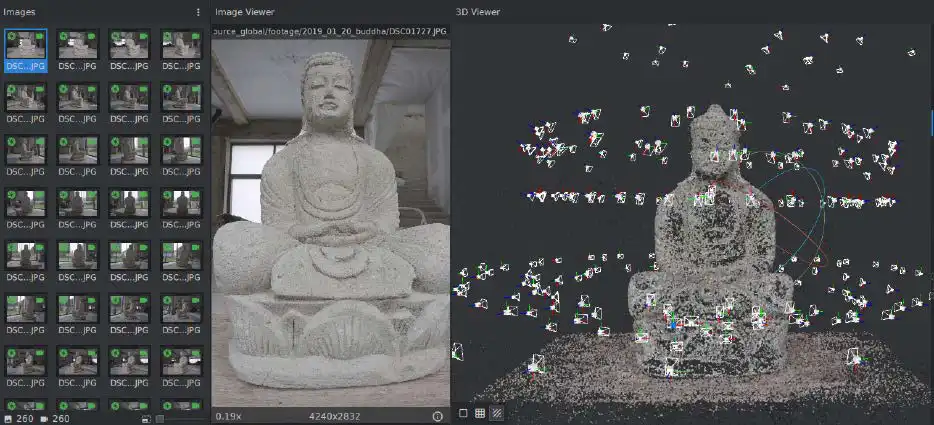The height and width of the screenshot is (425, 934).
Task: Click the green camera icon on the selected thumbnail
Action: pyautogui.click(x=40, y=36)
